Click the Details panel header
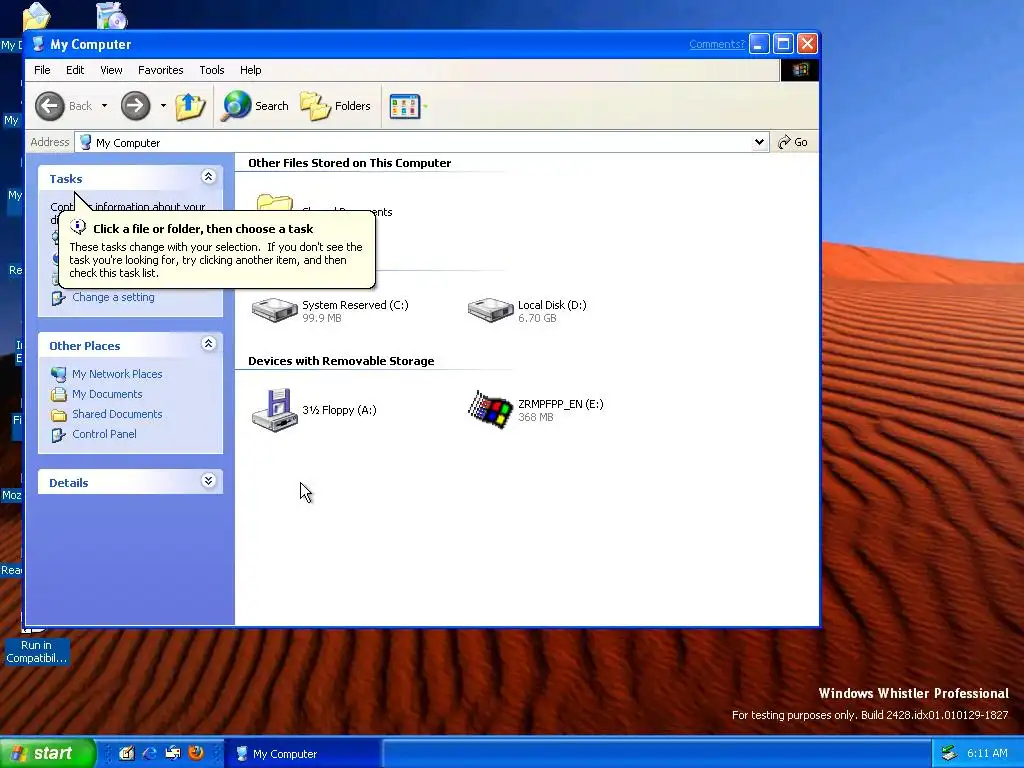1024x768 pixels. [x=131, y=482]
